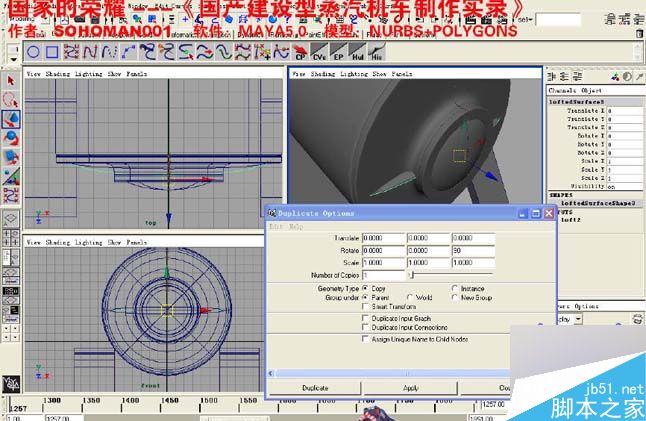Screen dimensions: 646x421
Task: Click the Rotate Z input field
Action: (473, 250)
